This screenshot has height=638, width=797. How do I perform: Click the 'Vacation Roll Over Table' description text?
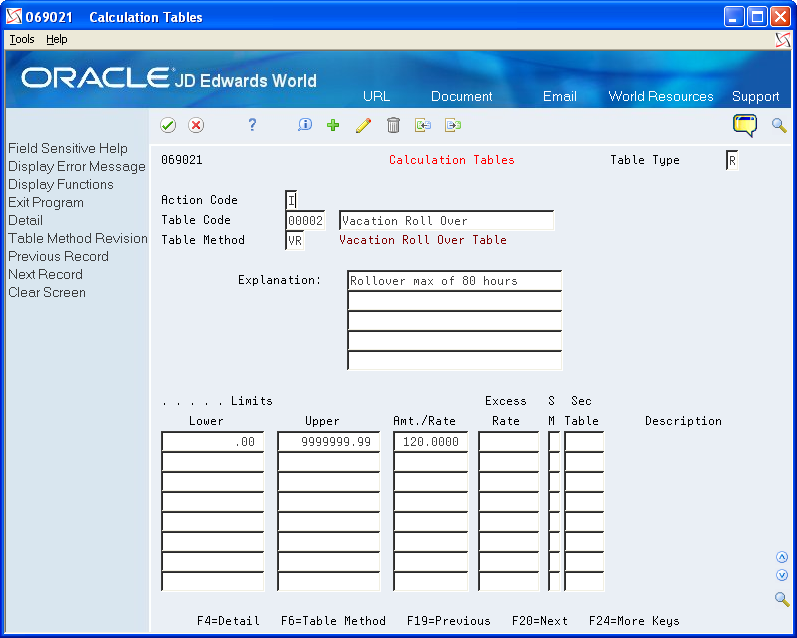coord(423,240)
